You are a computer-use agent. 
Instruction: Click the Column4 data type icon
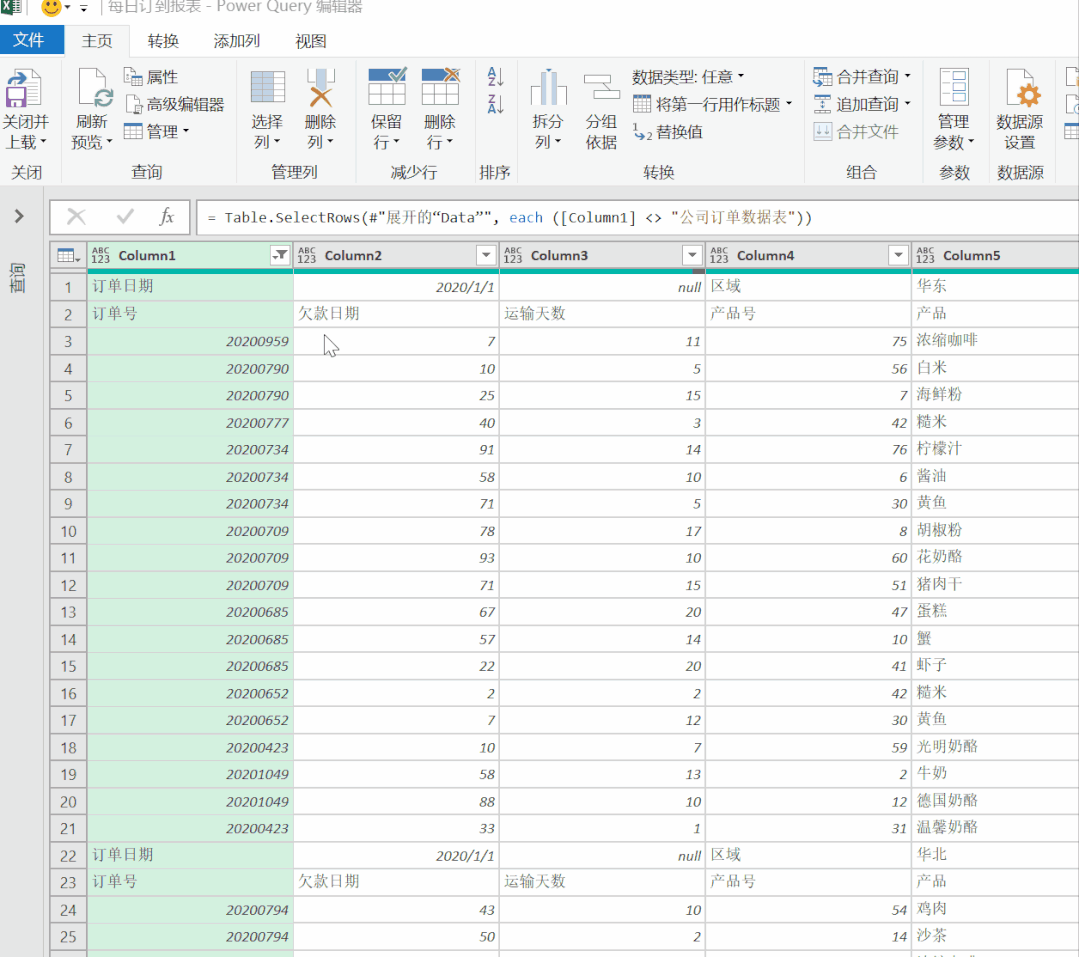pyautogui.click(x=719, y=255)
